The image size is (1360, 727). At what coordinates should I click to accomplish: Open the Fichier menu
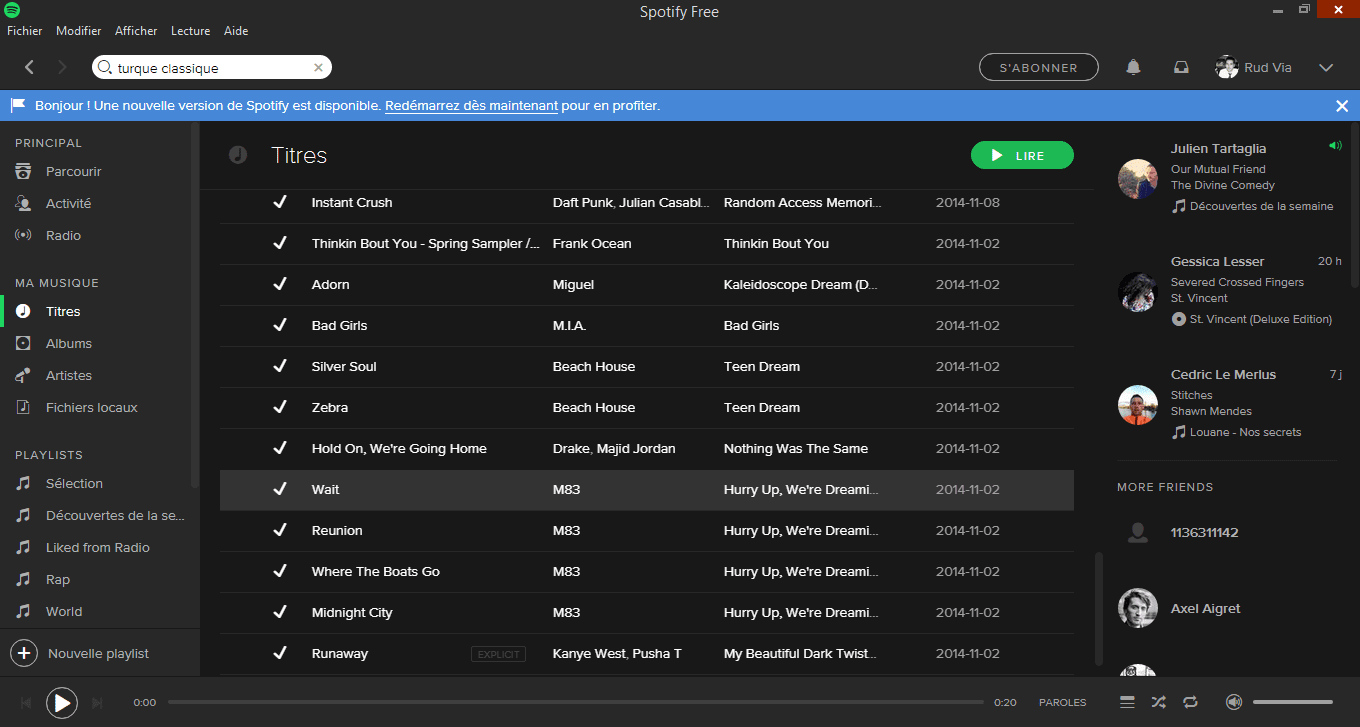click(25, 31)
